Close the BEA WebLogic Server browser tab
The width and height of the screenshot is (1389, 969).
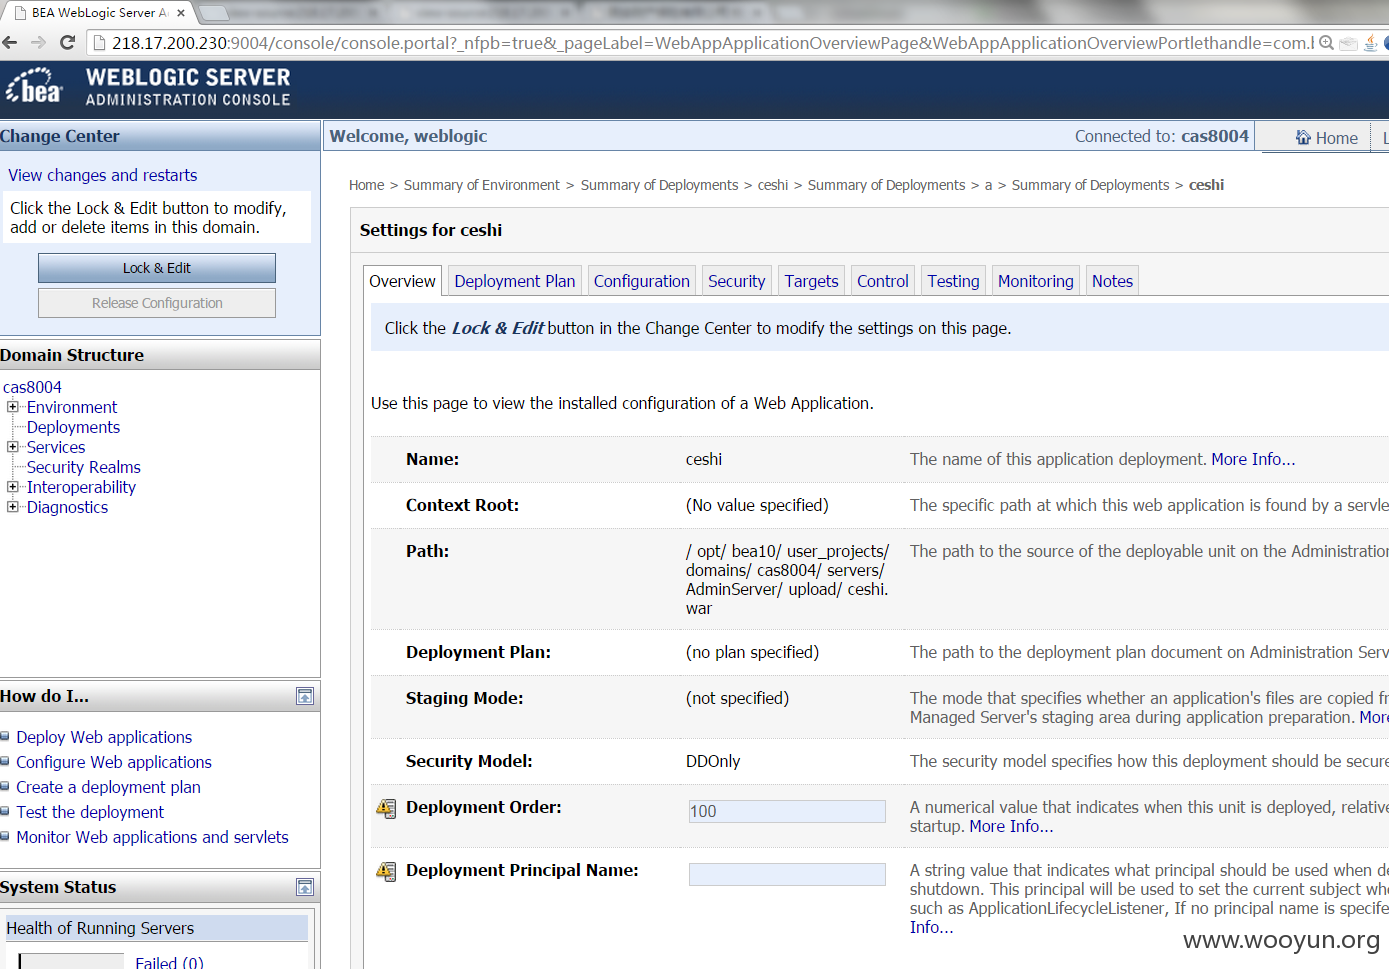[x=181, y=13]
